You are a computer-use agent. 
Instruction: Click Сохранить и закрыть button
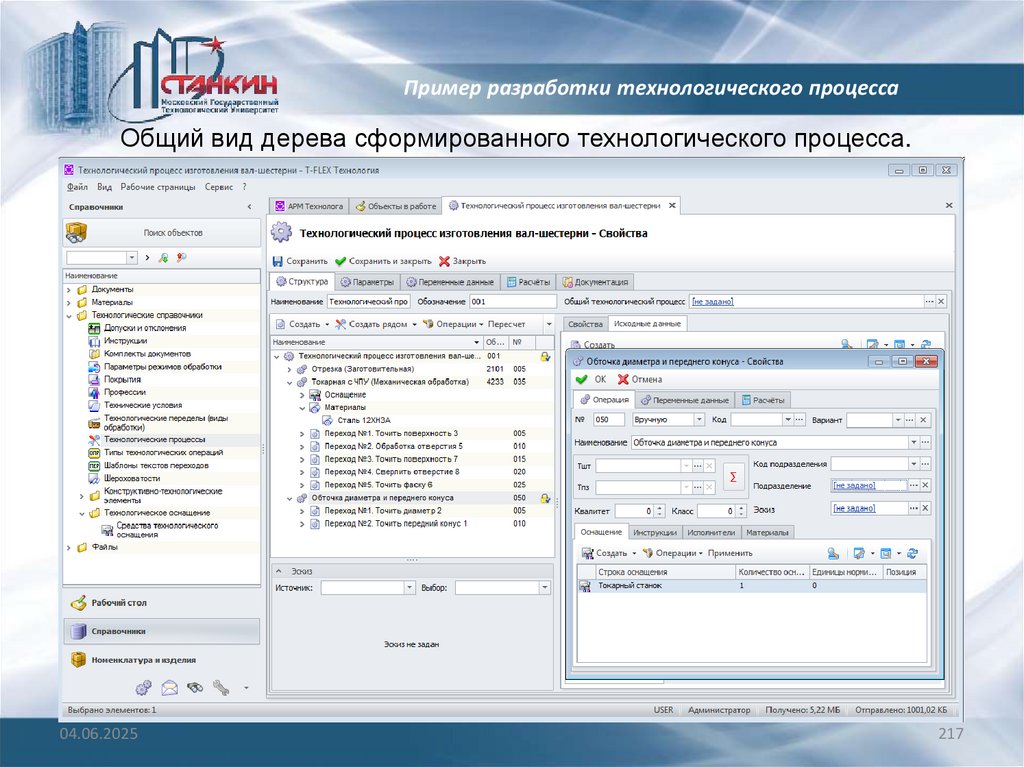(x=383, y=261)
